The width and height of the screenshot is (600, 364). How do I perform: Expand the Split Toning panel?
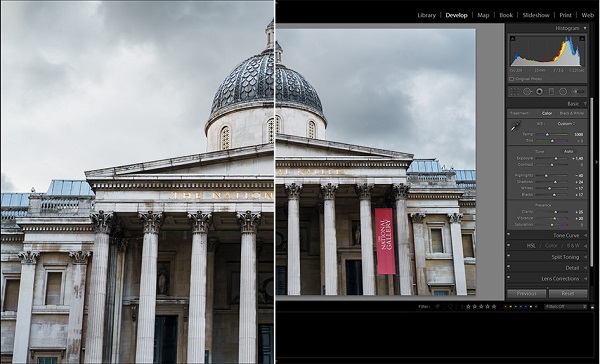click(x=585, y=257)
